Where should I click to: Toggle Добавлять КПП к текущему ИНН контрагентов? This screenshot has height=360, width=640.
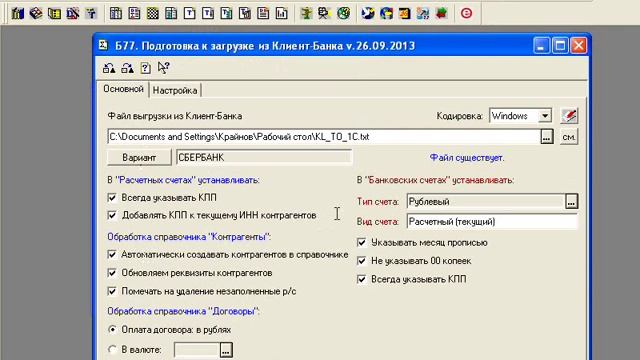[x=112, y=215]
